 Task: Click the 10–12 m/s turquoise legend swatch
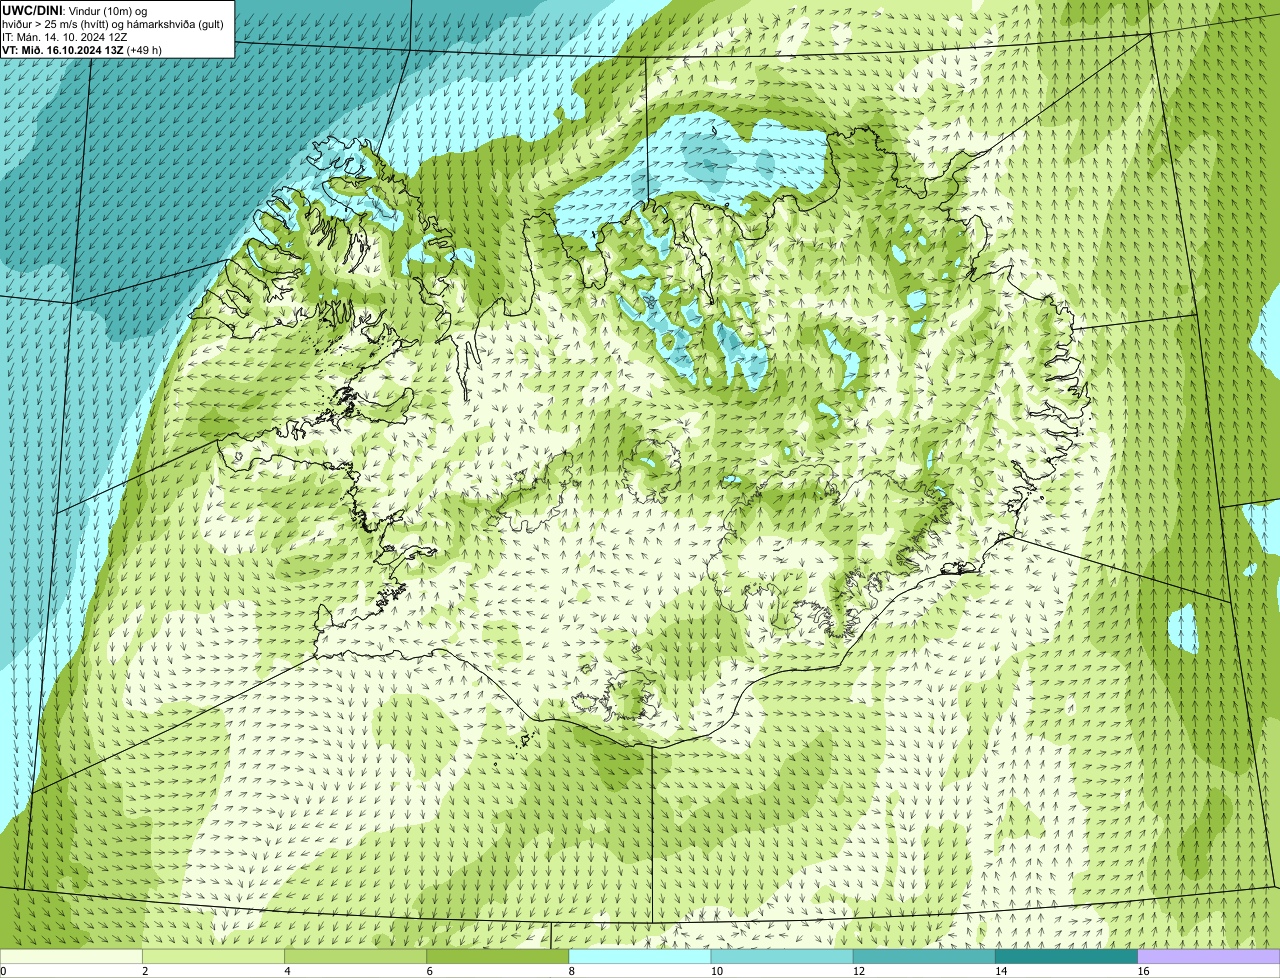click(782, 956)
